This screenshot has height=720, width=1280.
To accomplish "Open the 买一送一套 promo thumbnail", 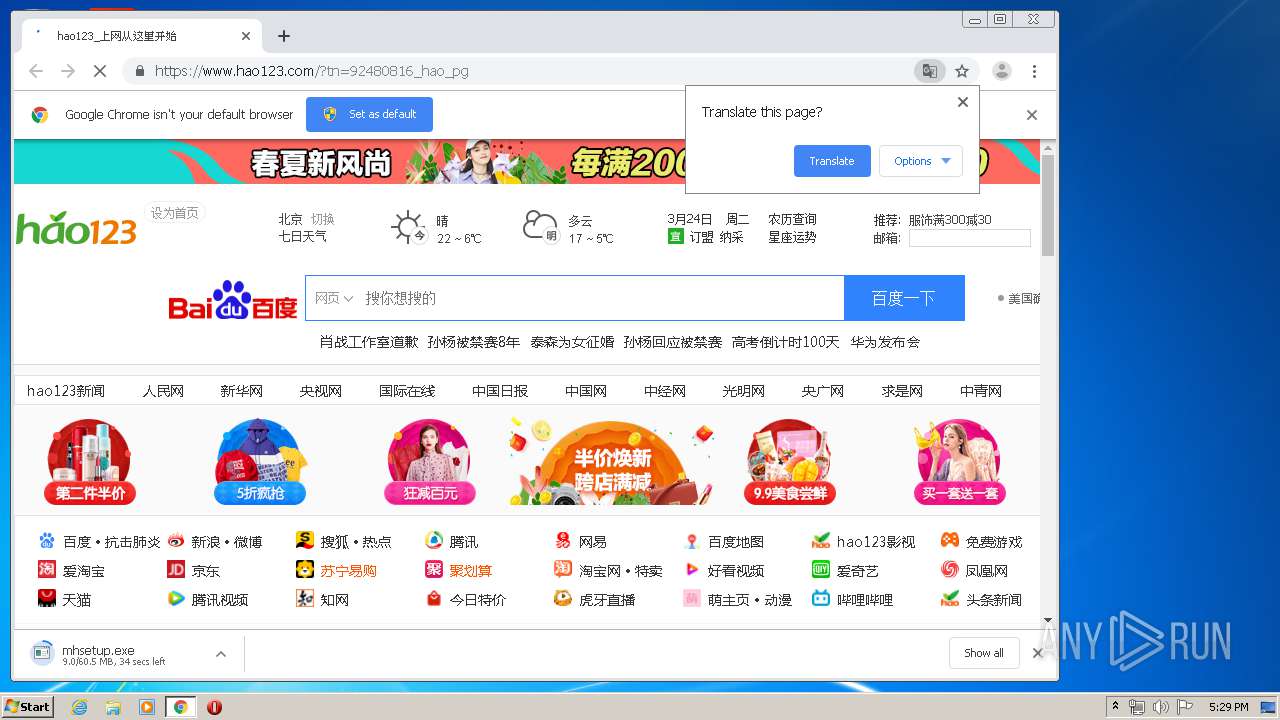I will point(959,462).
